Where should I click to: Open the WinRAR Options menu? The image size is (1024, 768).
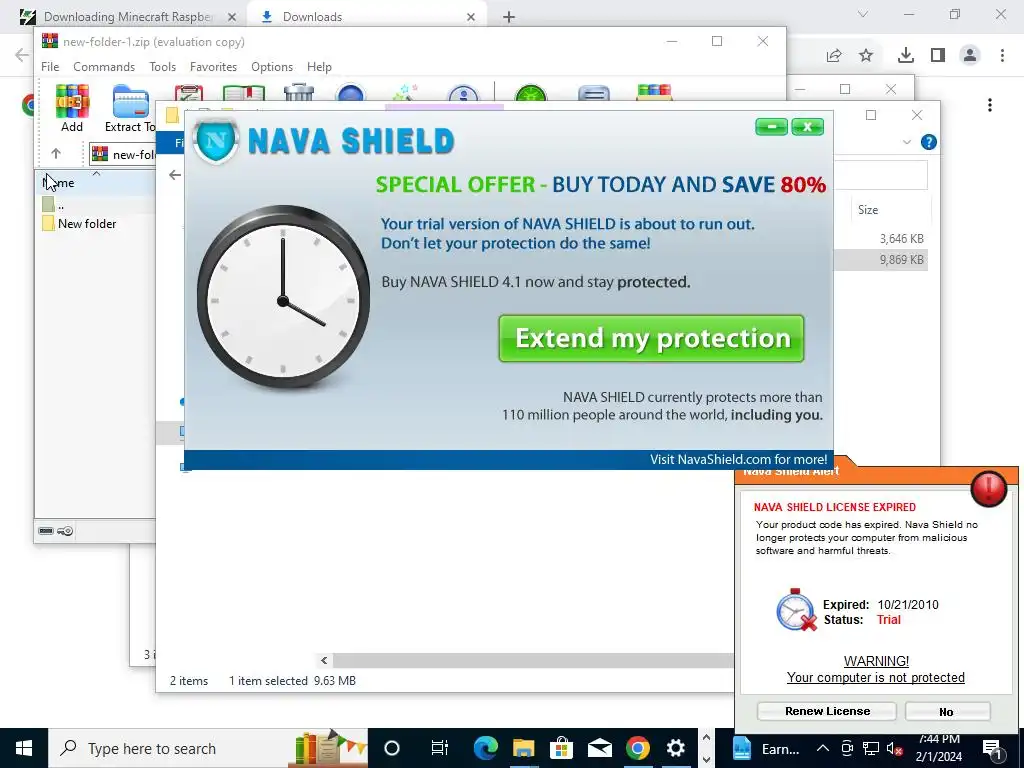click(272, 67)
